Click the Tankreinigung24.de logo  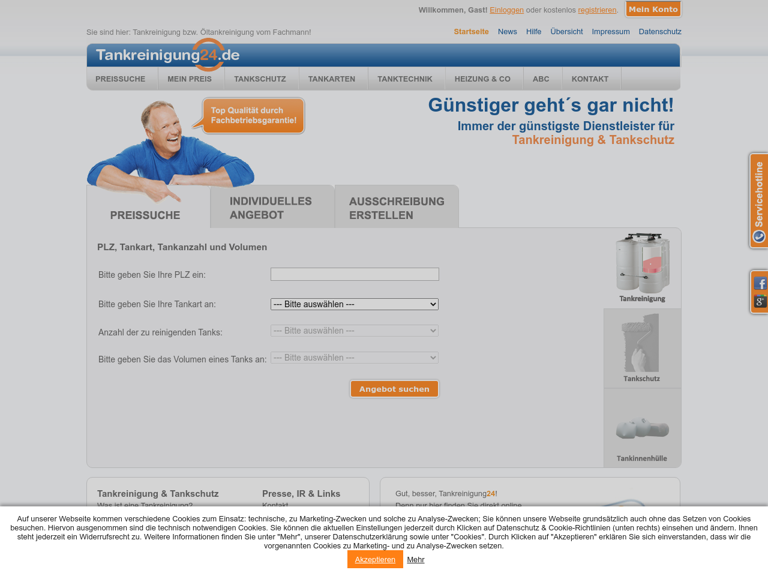(x=167, y=55)
